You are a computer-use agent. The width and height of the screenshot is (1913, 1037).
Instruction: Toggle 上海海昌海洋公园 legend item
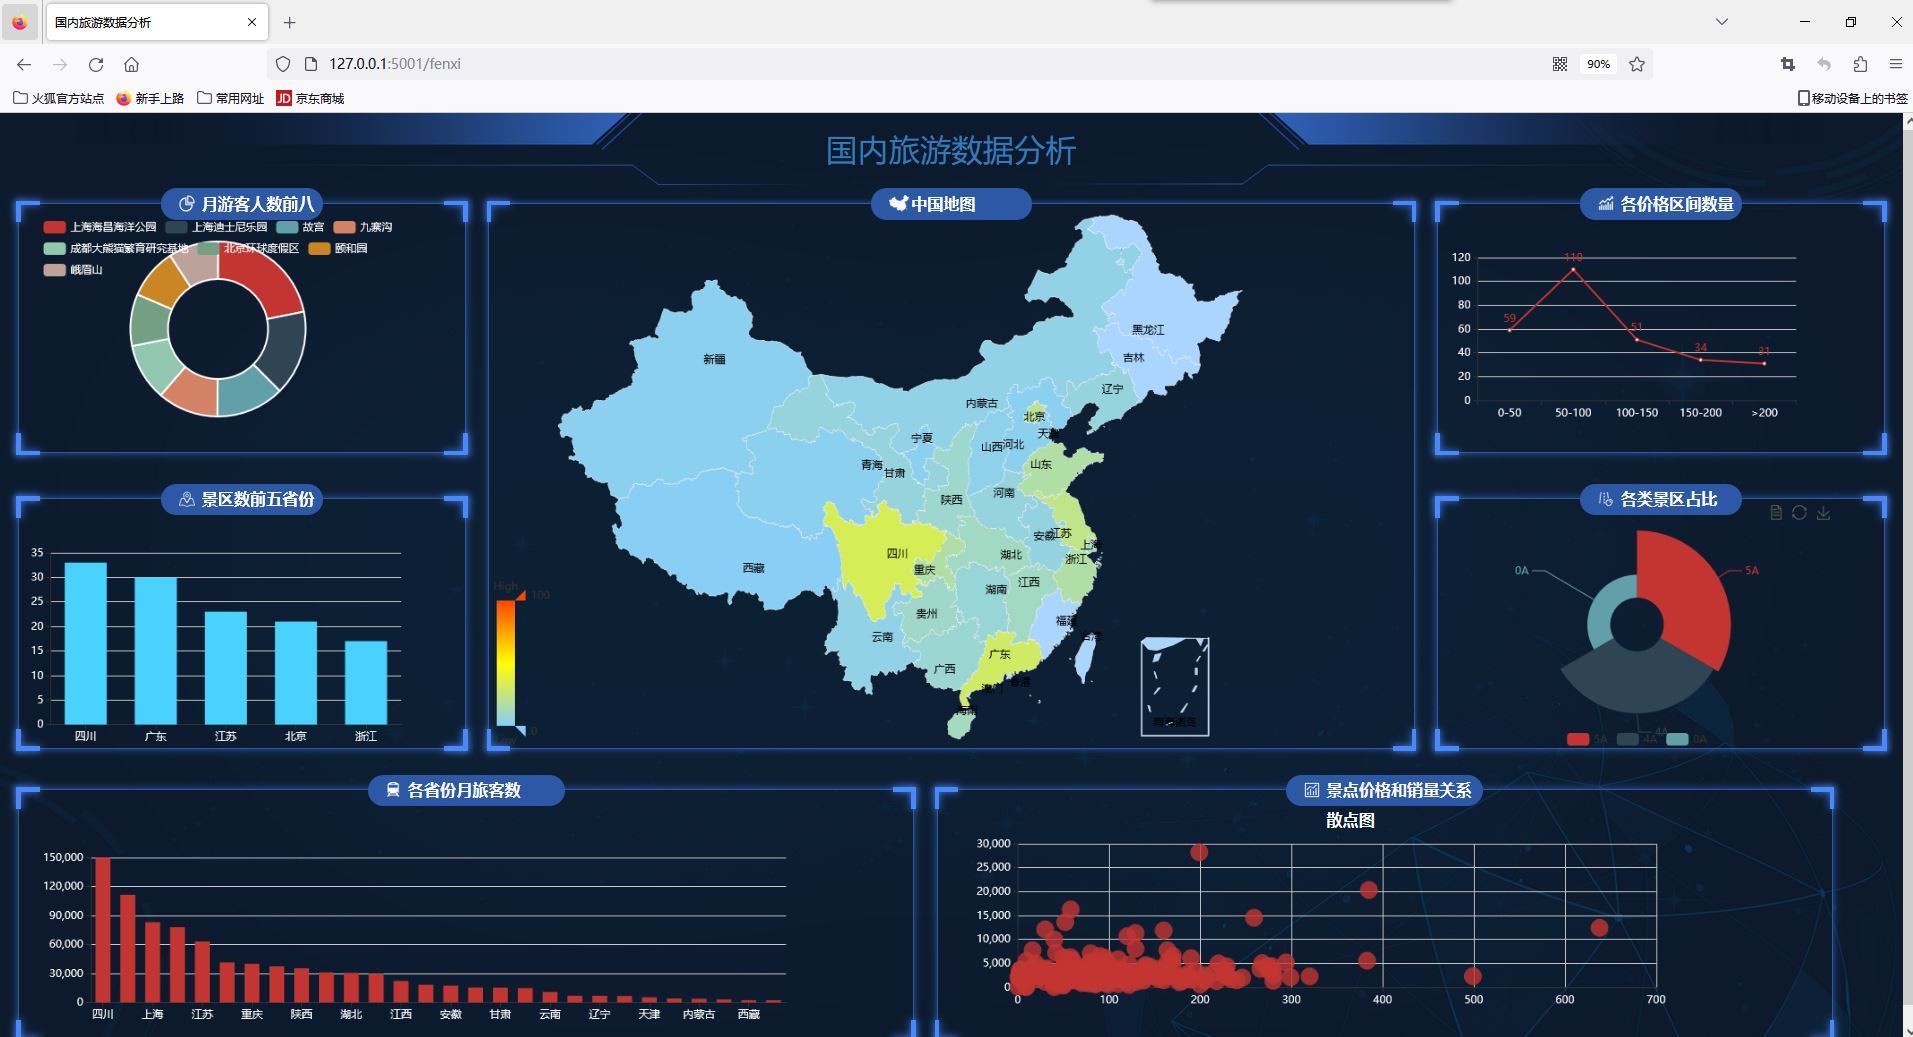[100, 227]
